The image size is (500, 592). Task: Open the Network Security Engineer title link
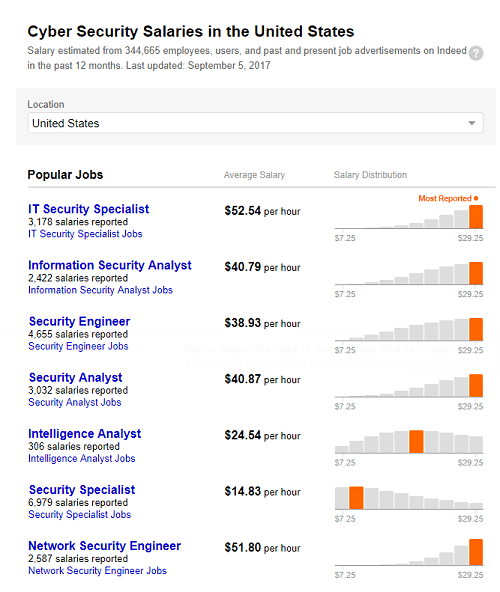point(105,546)
